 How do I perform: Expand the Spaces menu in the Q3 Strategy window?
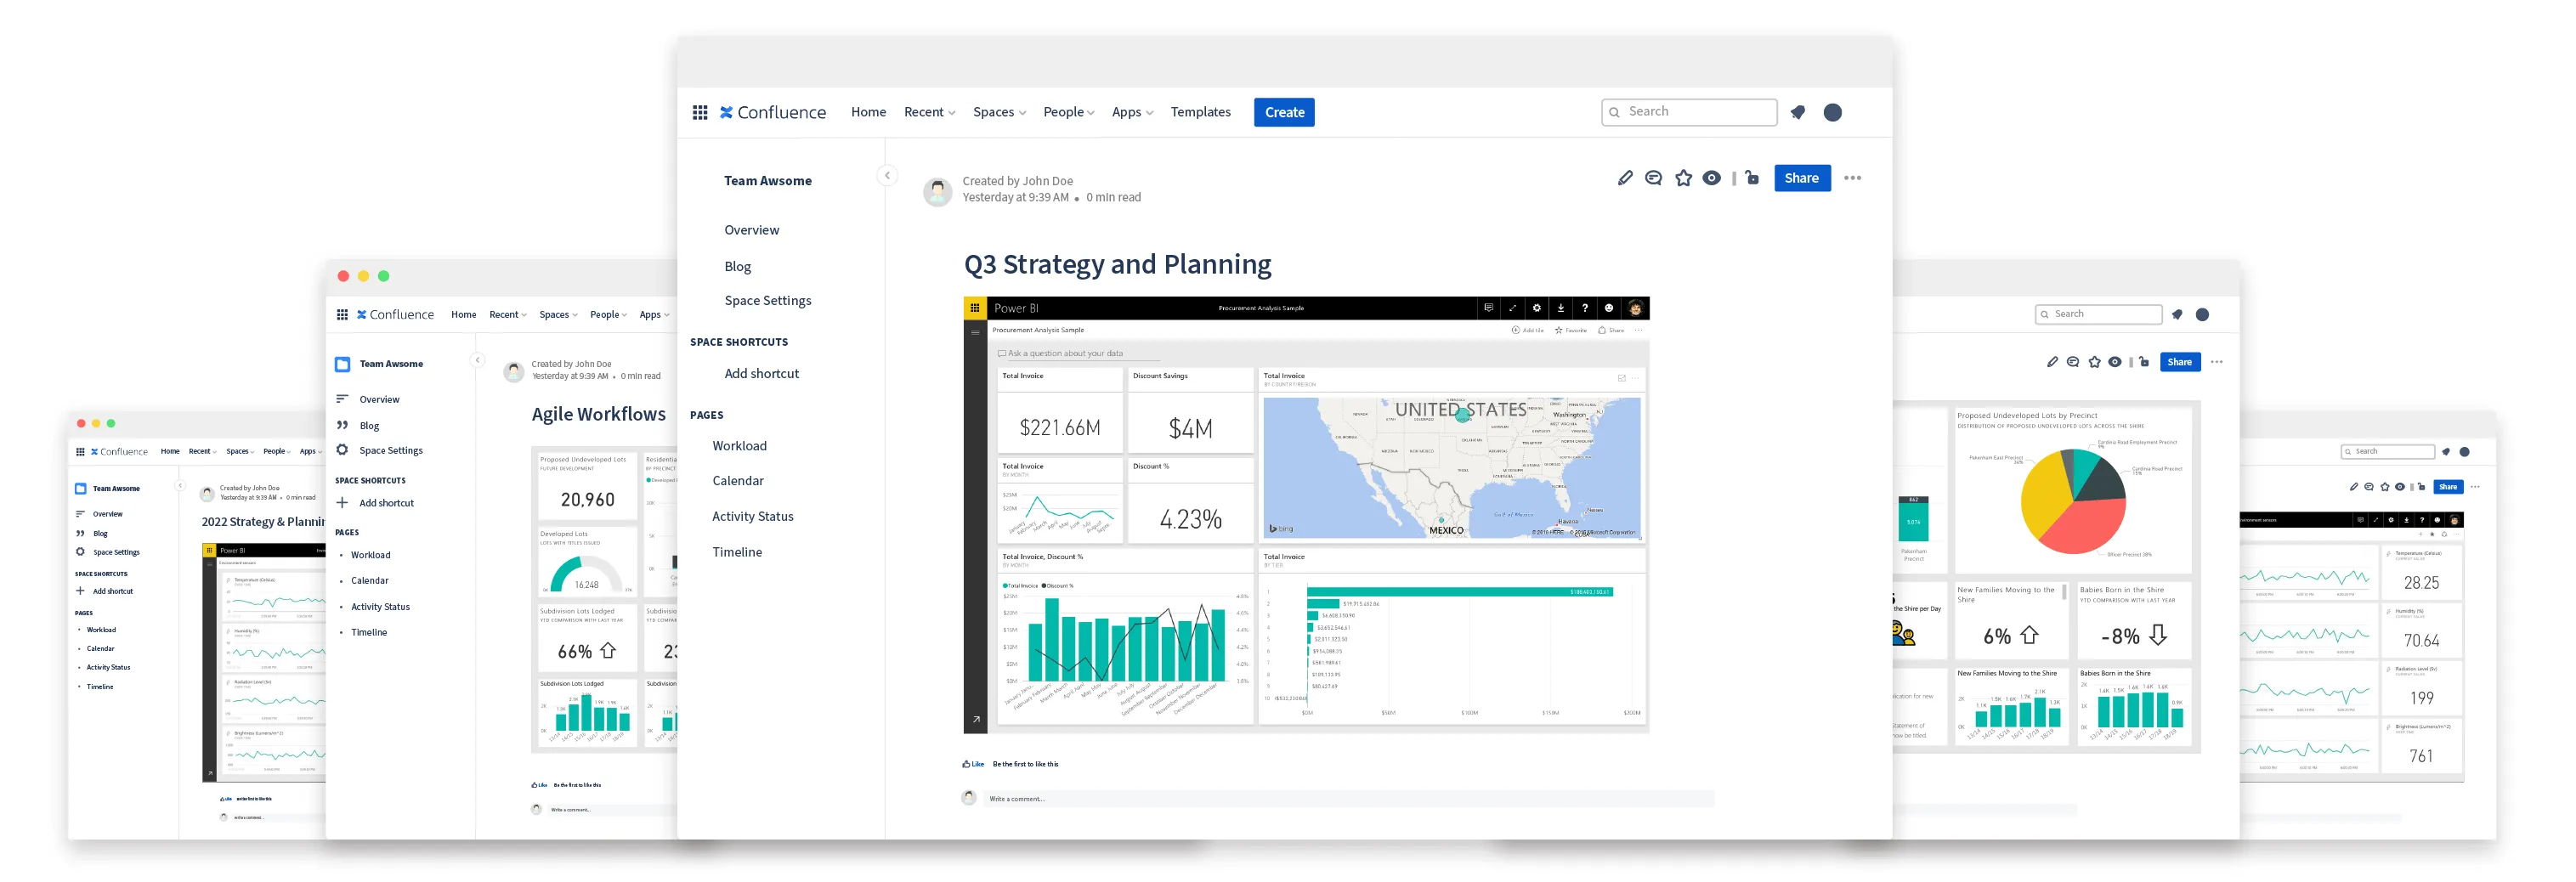click(999, 112)
